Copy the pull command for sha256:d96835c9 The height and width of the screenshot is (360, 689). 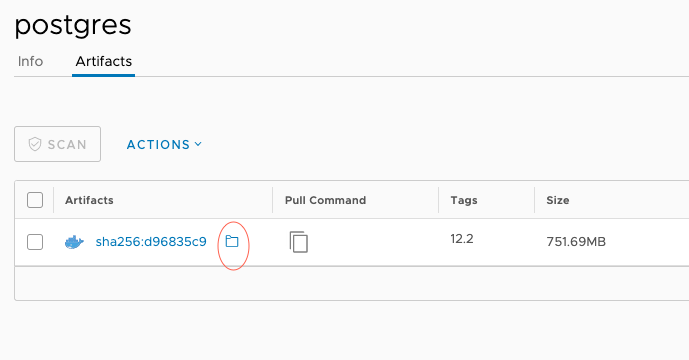click(299, 242)
